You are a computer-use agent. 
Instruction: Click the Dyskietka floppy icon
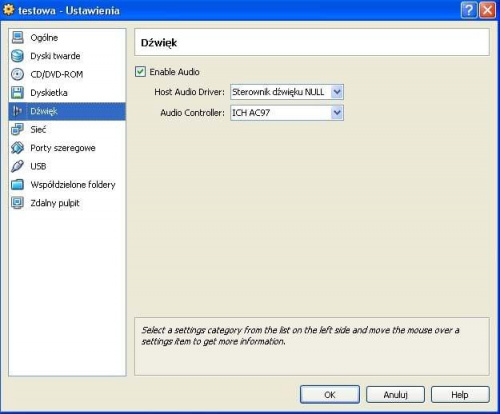click(17, 92)
